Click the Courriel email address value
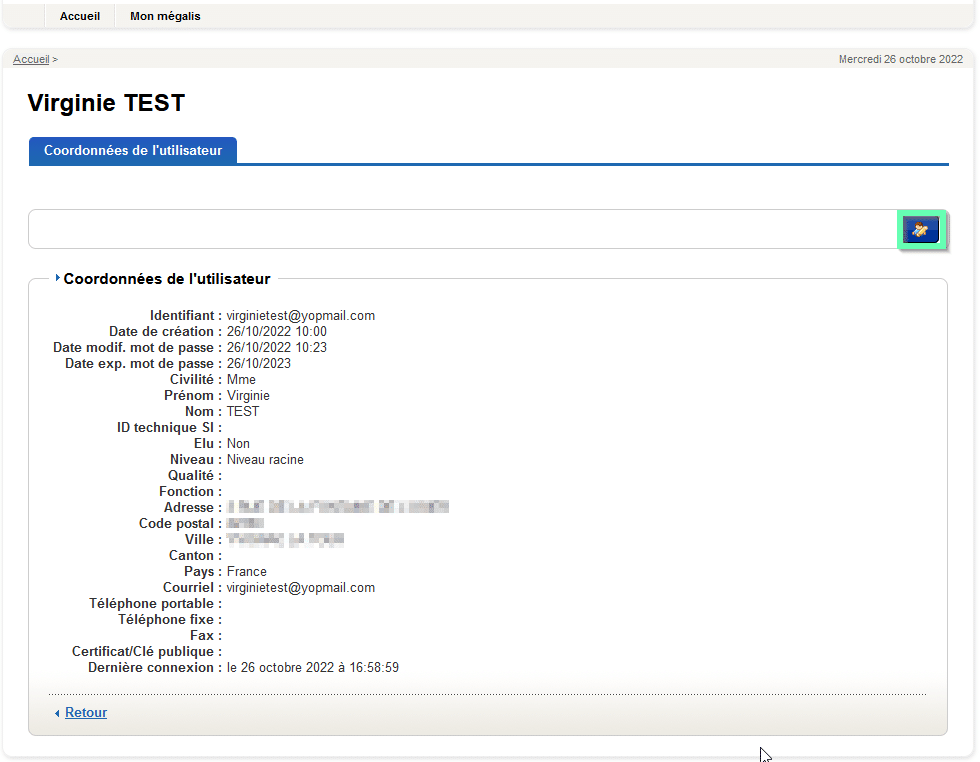This screenshot has width=980, height=762. (x=300, y=588)
